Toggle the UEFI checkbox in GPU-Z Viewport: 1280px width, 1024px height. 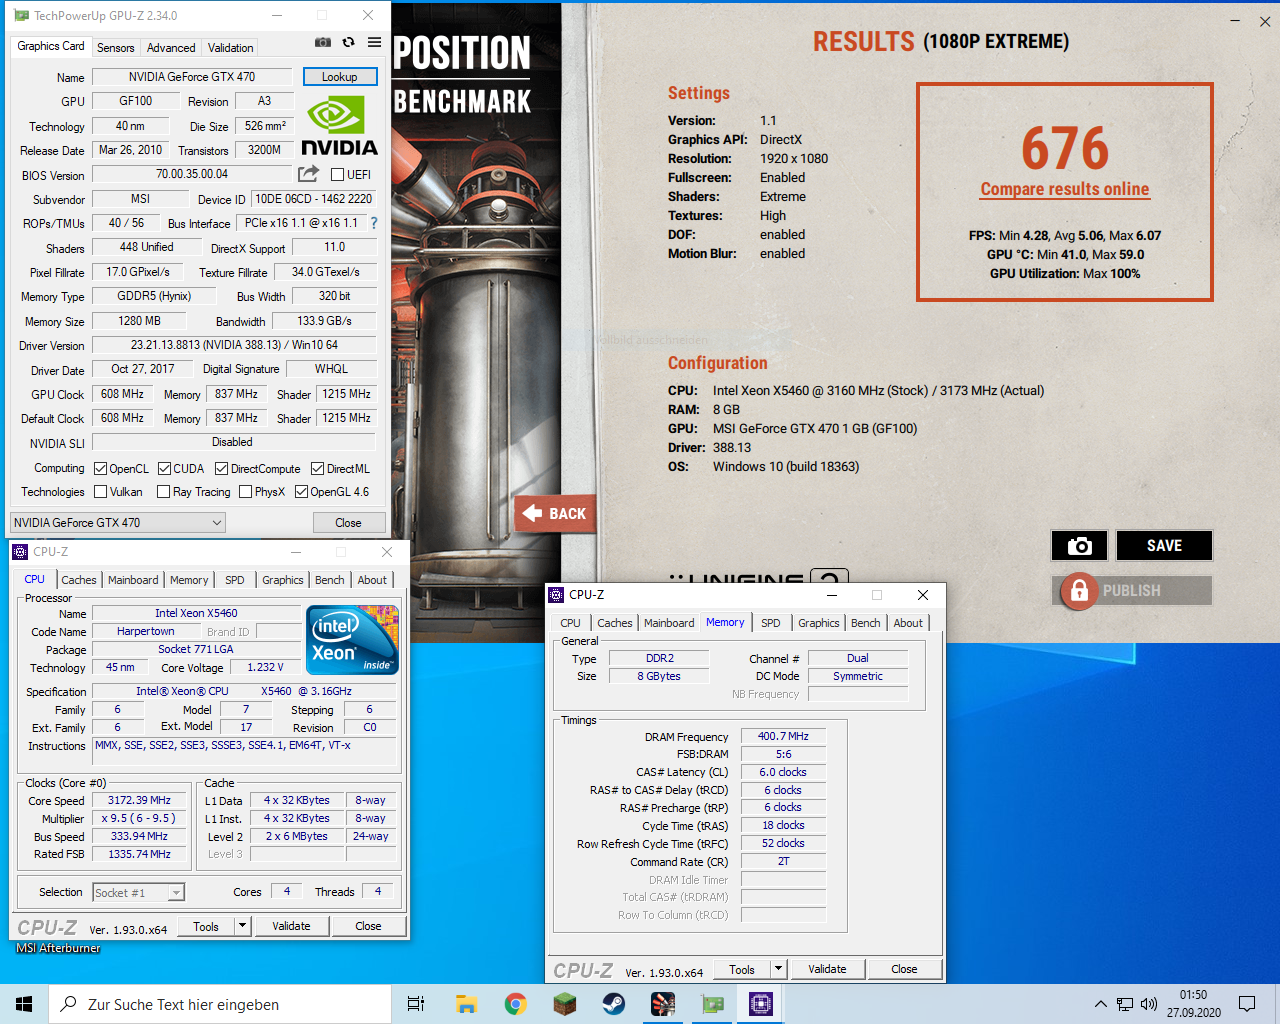(337, 174)
